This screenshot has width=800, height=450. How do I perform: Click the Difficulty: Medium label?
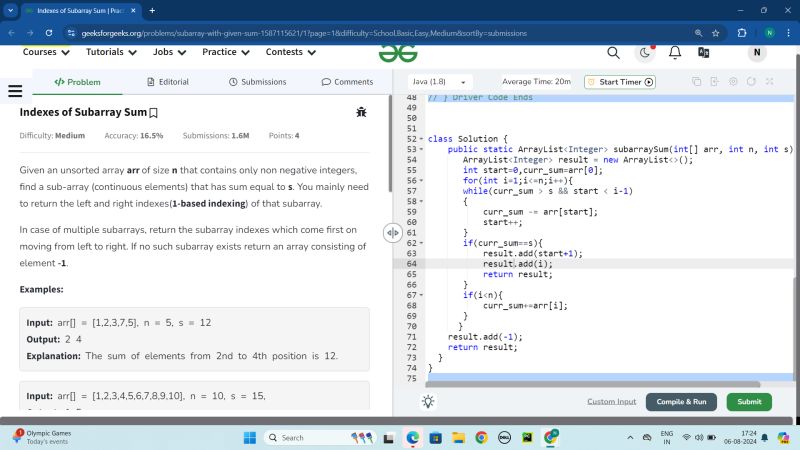(x=52, y=136)
